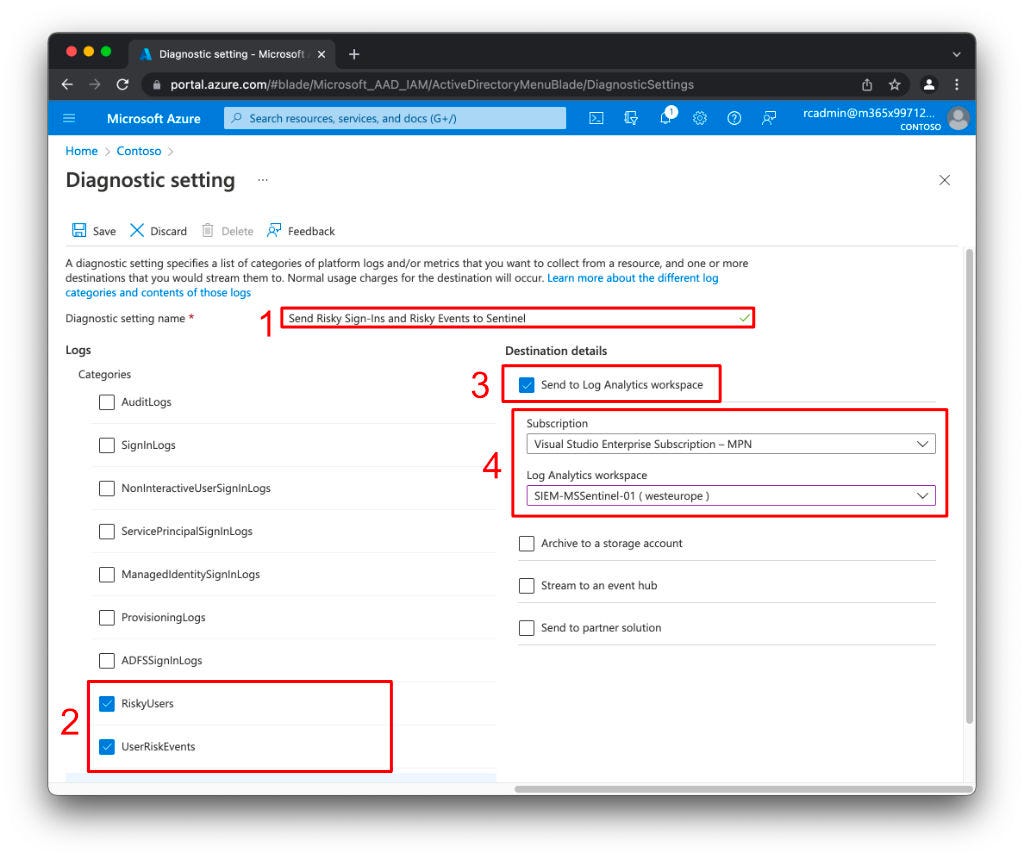Tick the ADFSSignInLogs checkbox
This screenshot has width=1024, height=859.
point(106,660)
